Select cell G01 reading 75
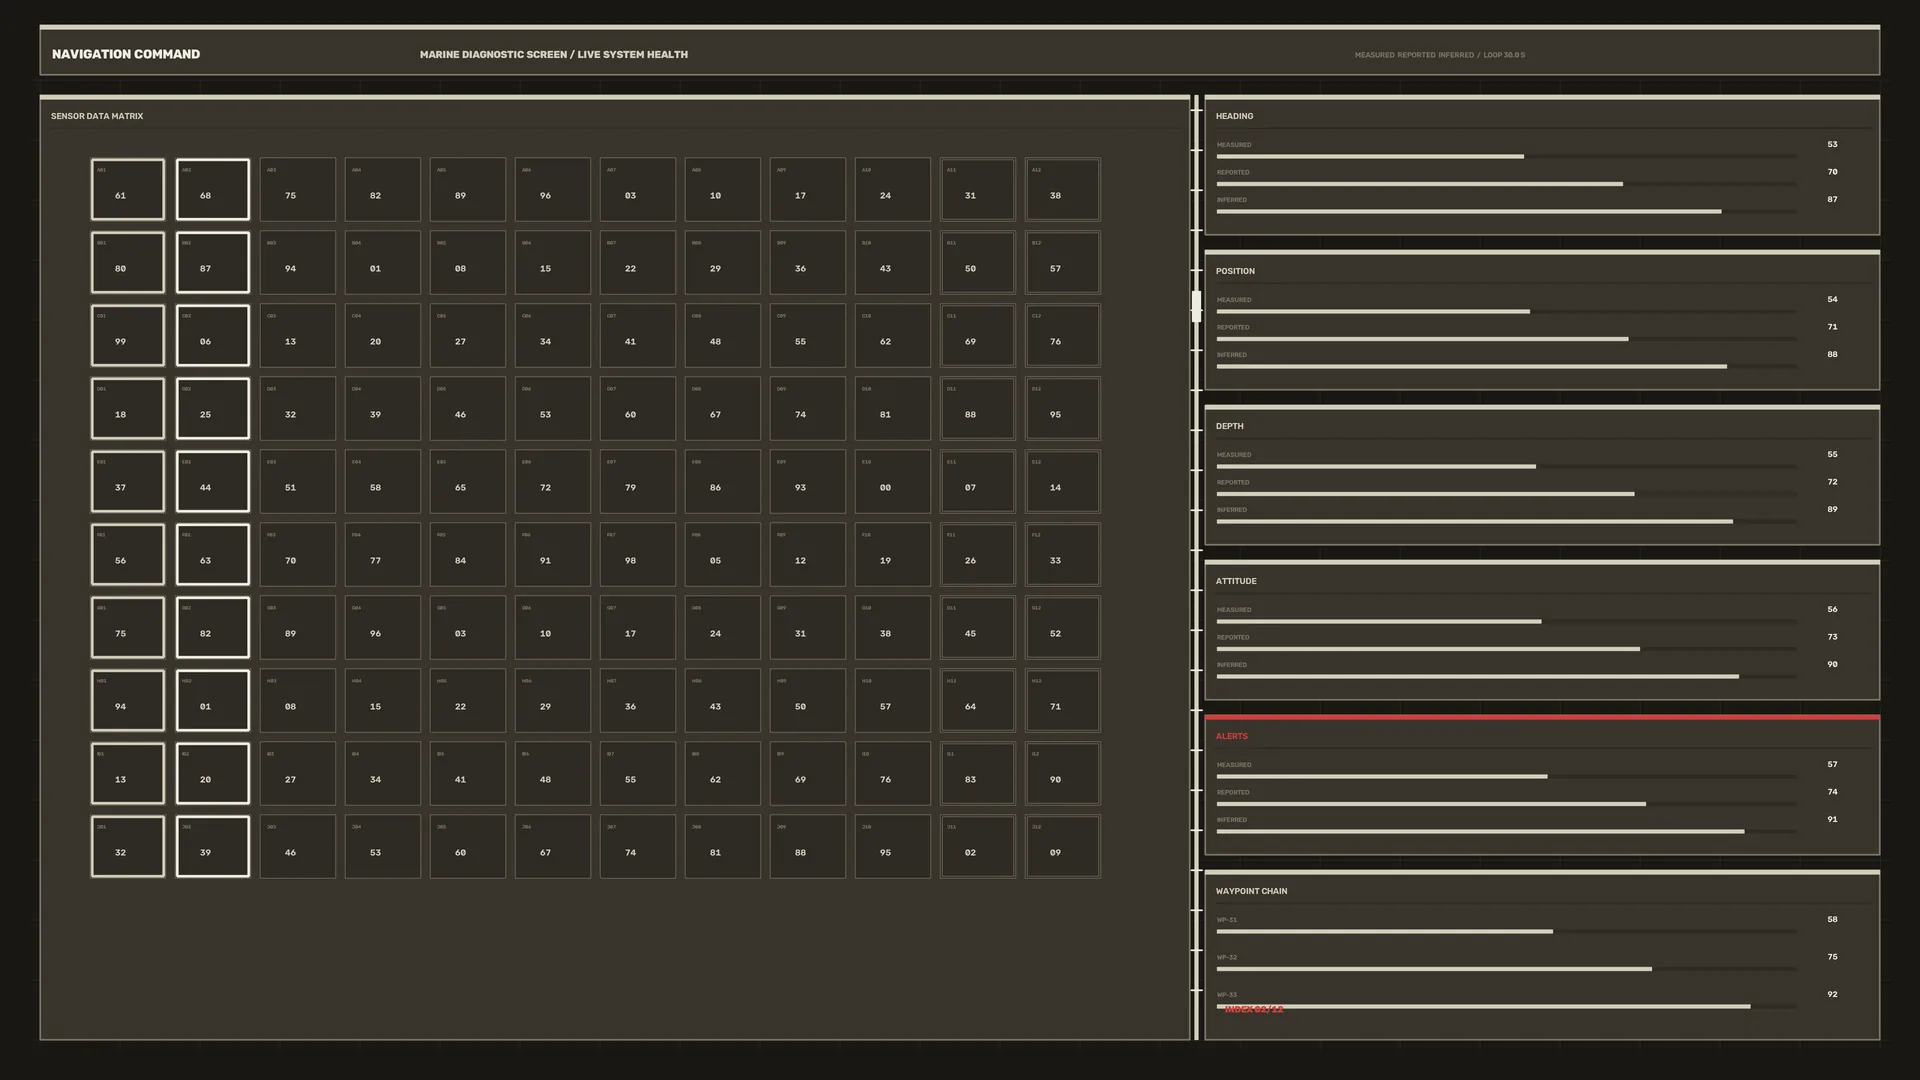The width and height of the screenshot is (1920, 1080). [x=127, y=627]
